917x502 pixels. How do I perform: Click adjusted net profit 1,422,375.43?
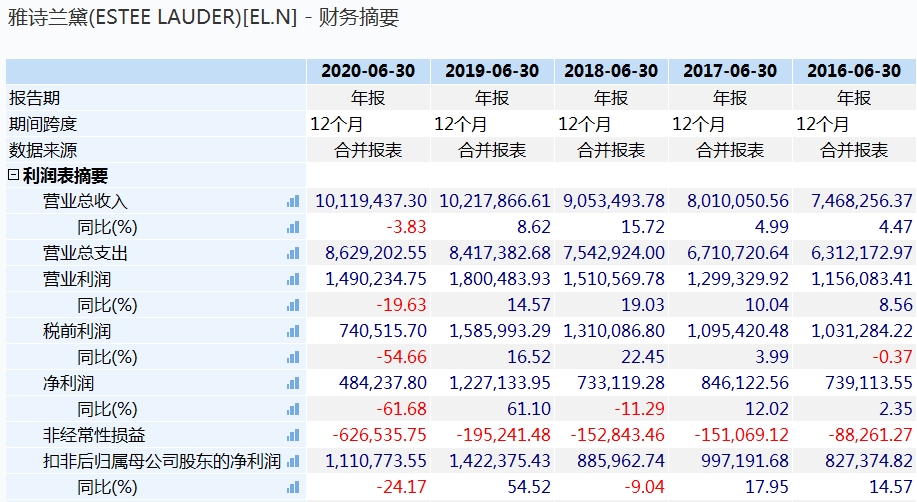click(500, 461)
